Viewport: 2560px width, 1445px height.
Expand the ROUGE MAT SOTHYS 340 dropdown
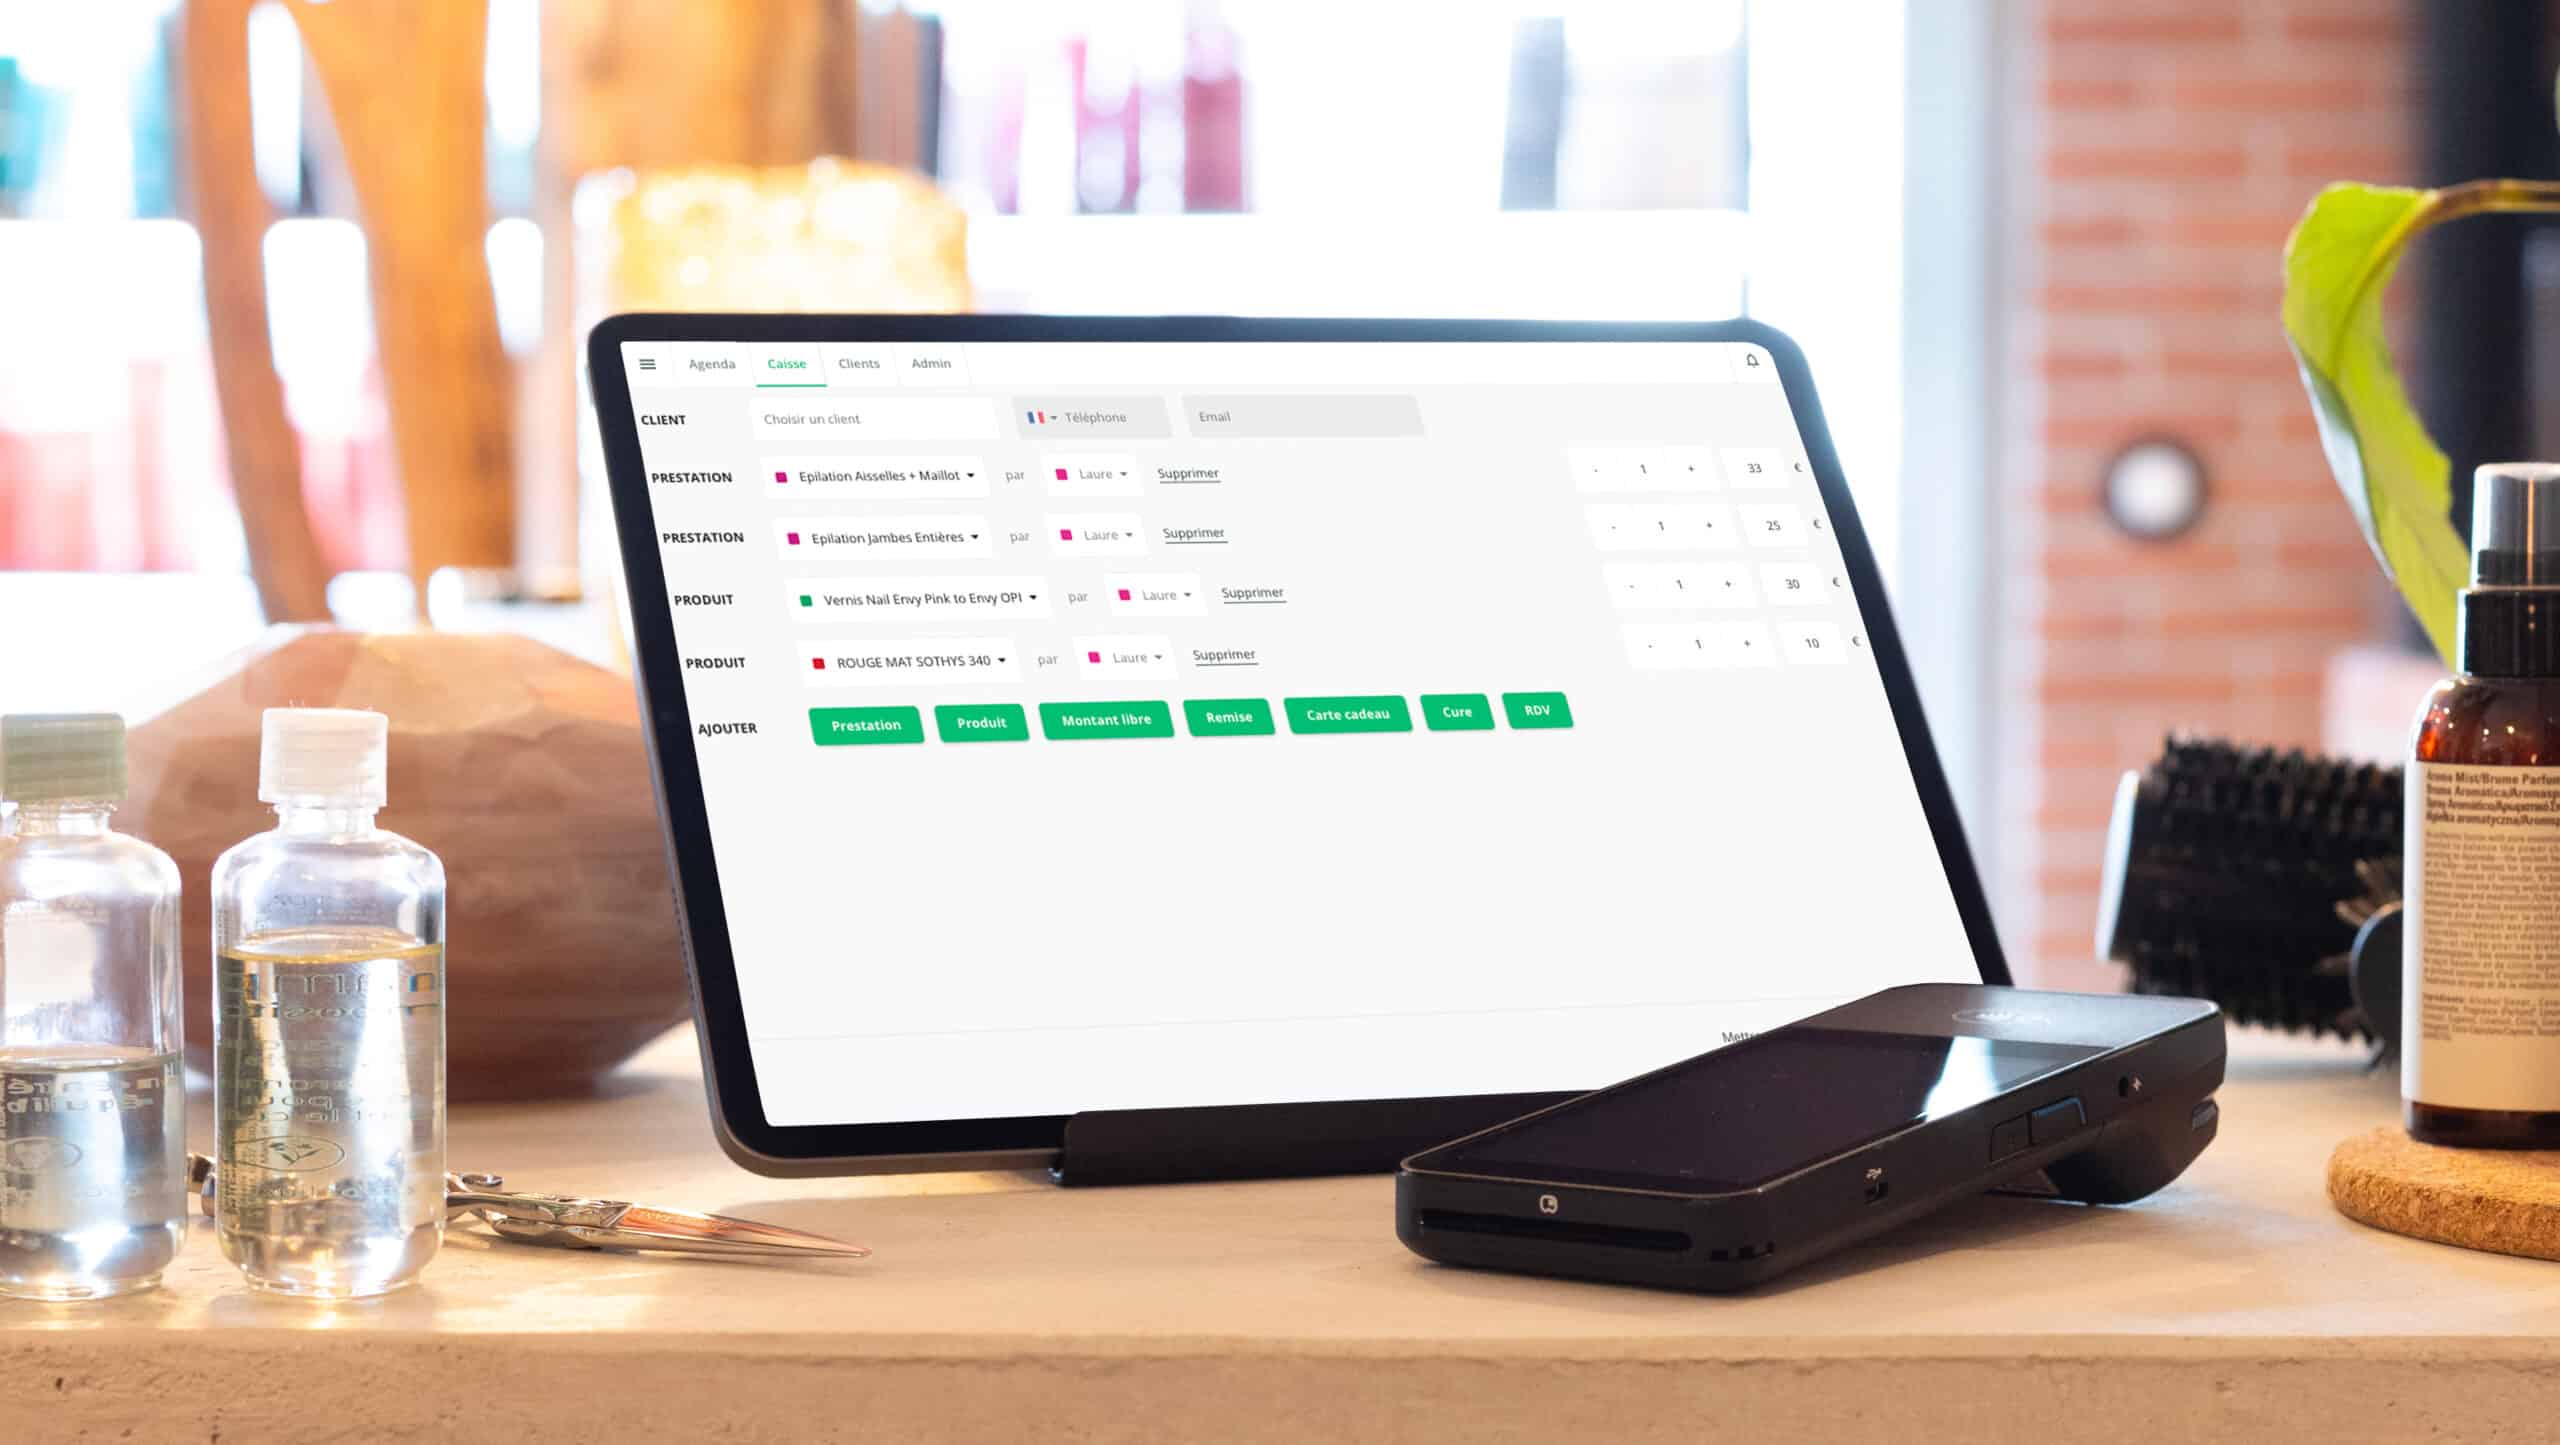995,657
